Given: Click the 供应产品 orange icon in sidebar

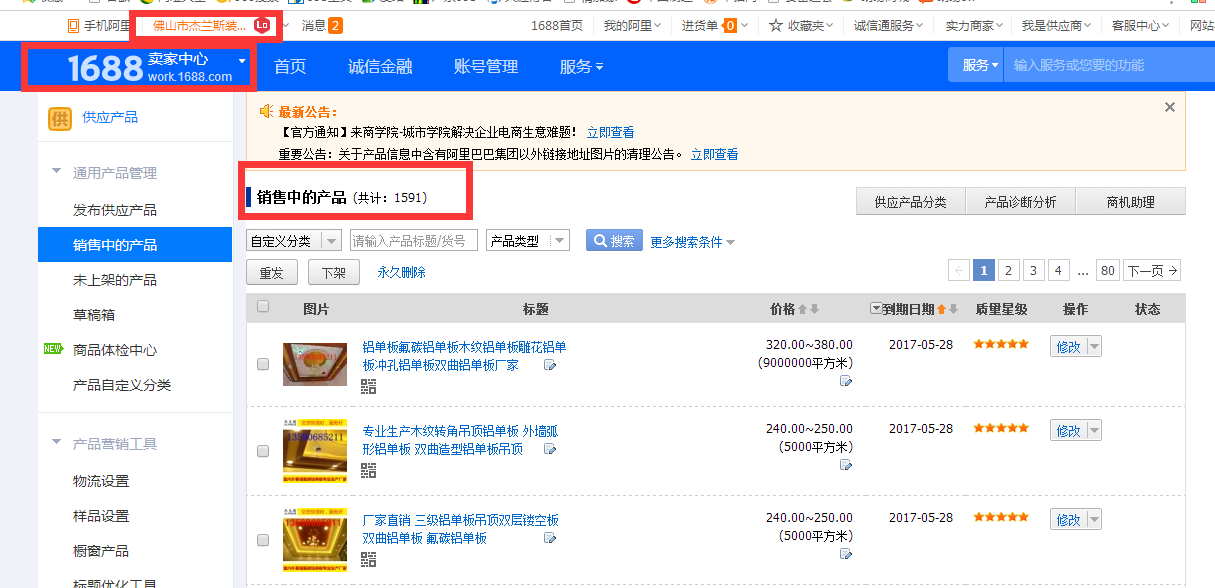Looking at the screenshot, I should tap(60, 118).
